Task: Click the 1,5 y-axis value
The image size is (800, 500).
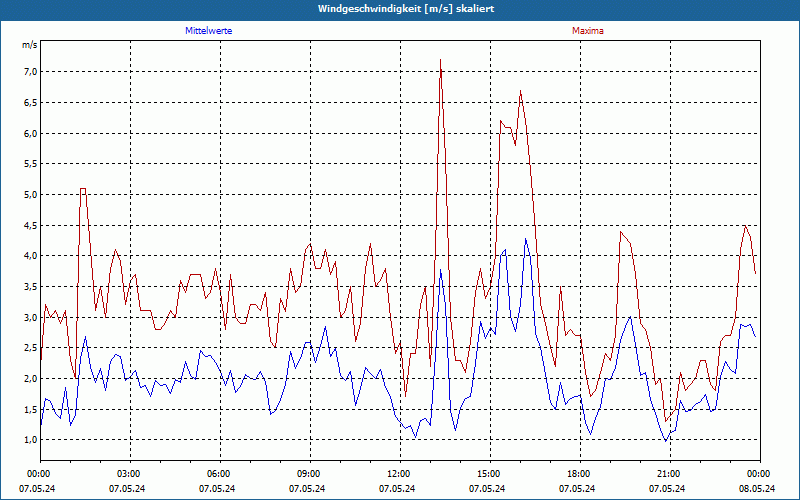Action: 31,409
